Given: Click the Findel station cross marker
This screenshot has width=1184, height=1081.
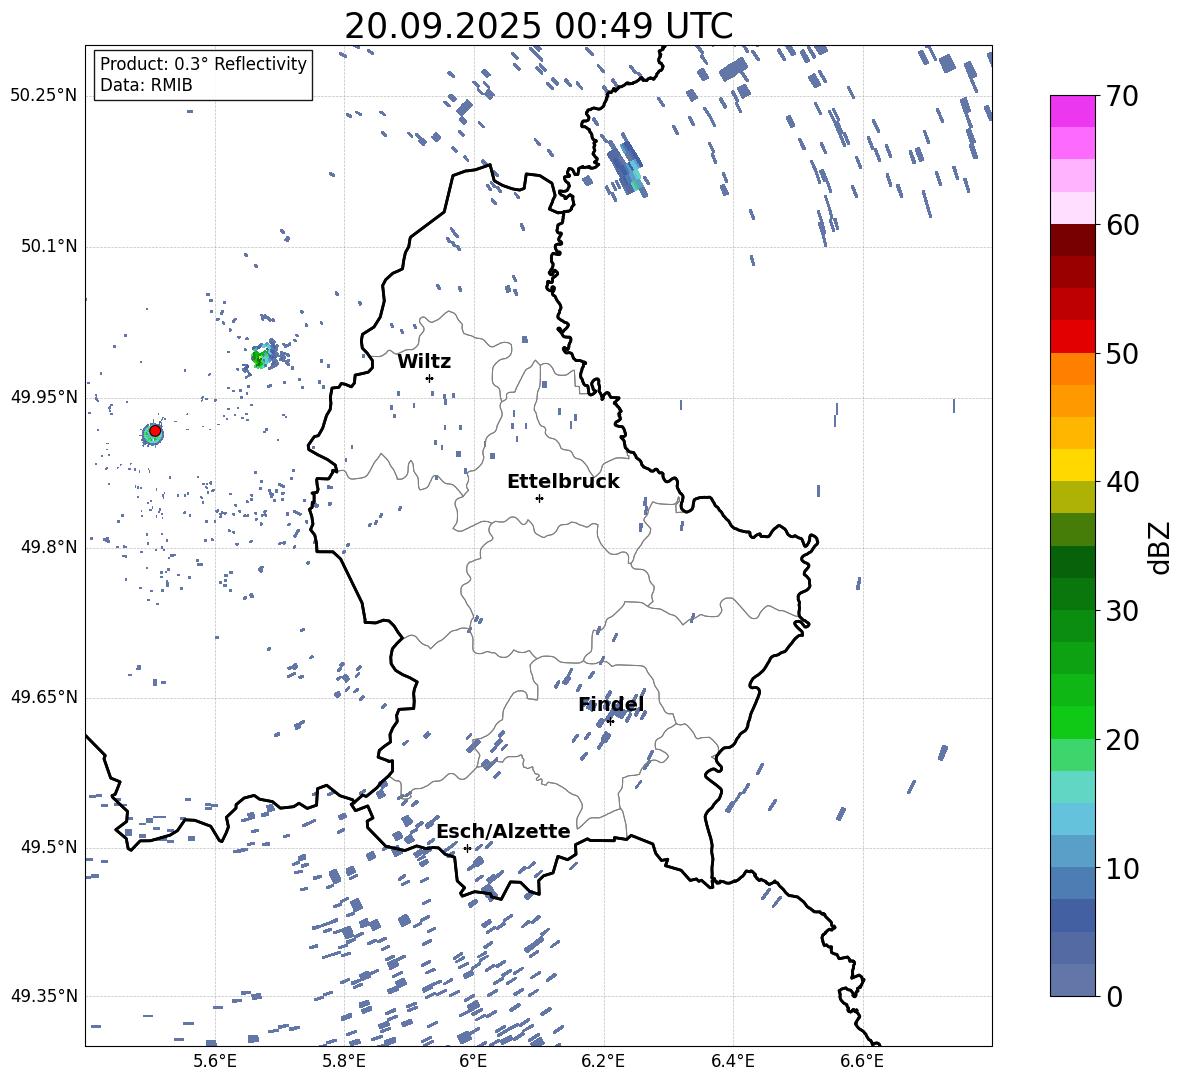Looking at the screenshot, I should (x=610, y=721).
